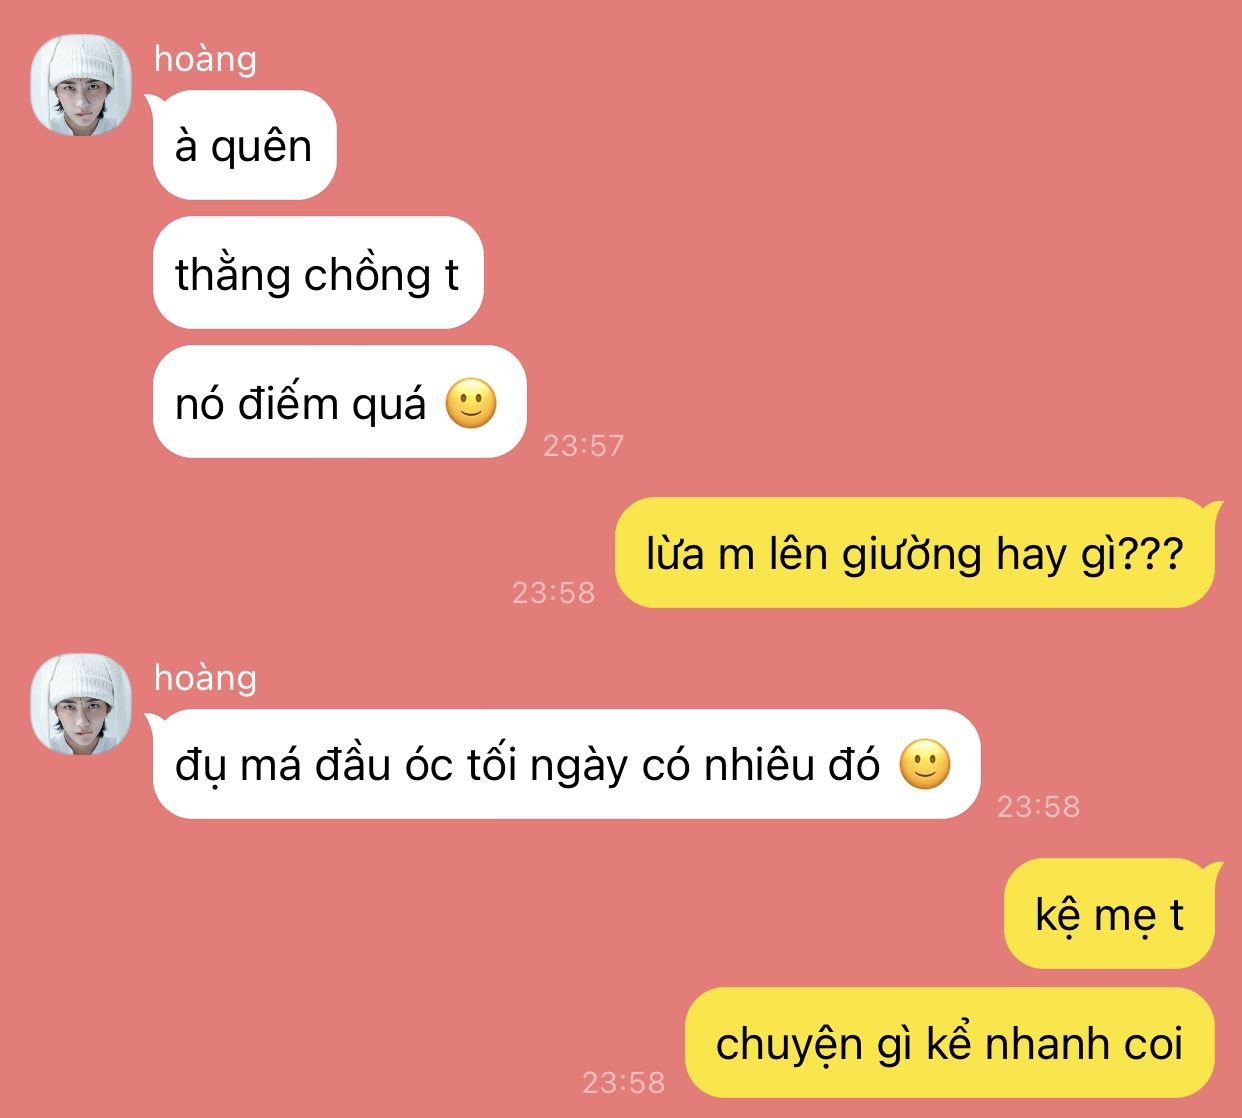Select the yellow "kệ mẹ t" bubble
This screenshot has width=1242, height=1118.
[x=1109, y=914]
